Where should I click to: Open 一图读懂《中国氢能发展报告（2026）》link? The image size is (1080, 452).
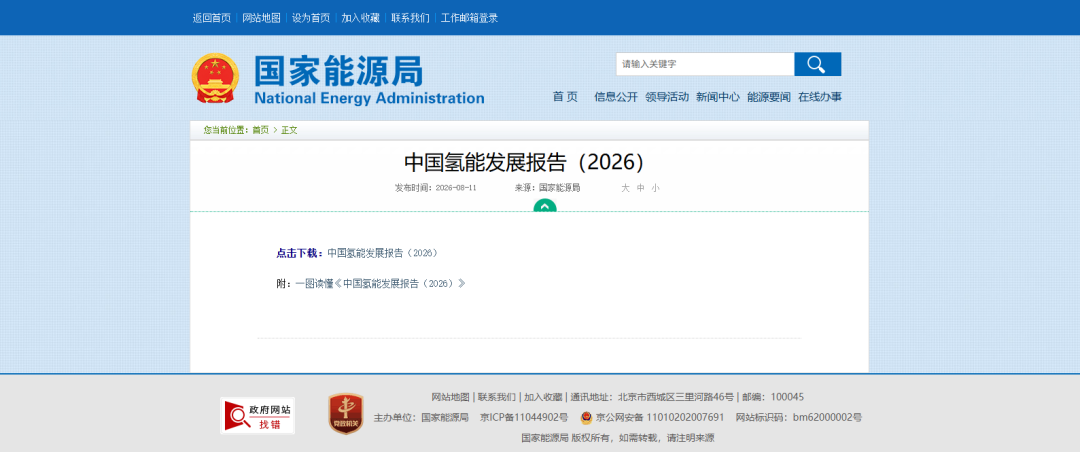pos(380,283)
